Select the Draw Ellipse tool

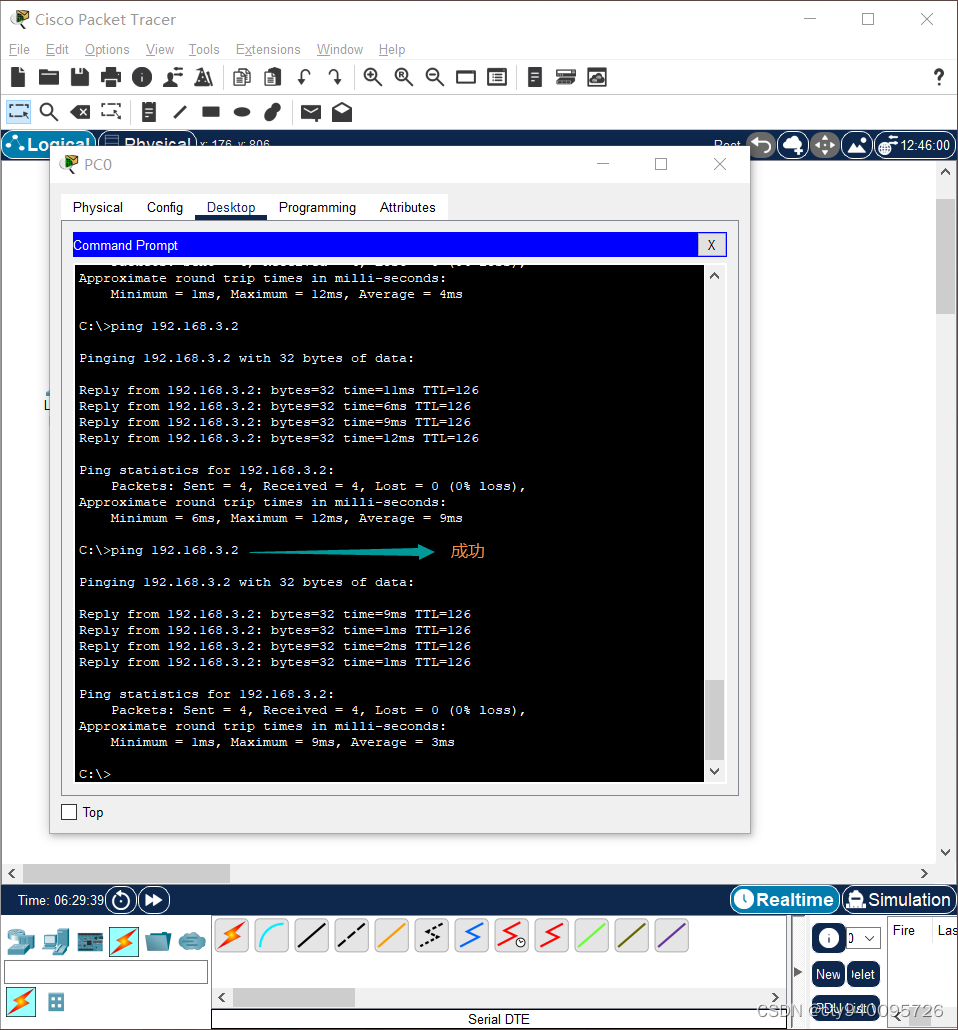point(242,112)
